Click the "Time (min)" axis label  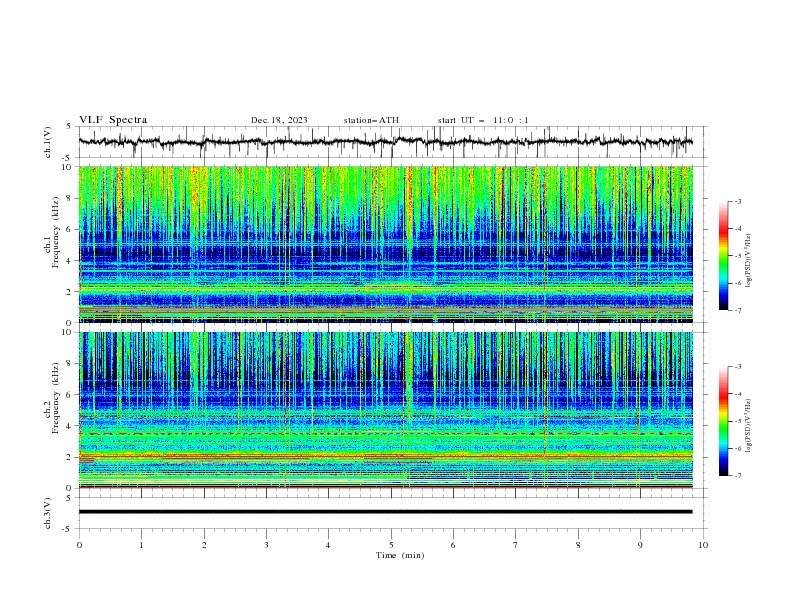pos(400,555)
